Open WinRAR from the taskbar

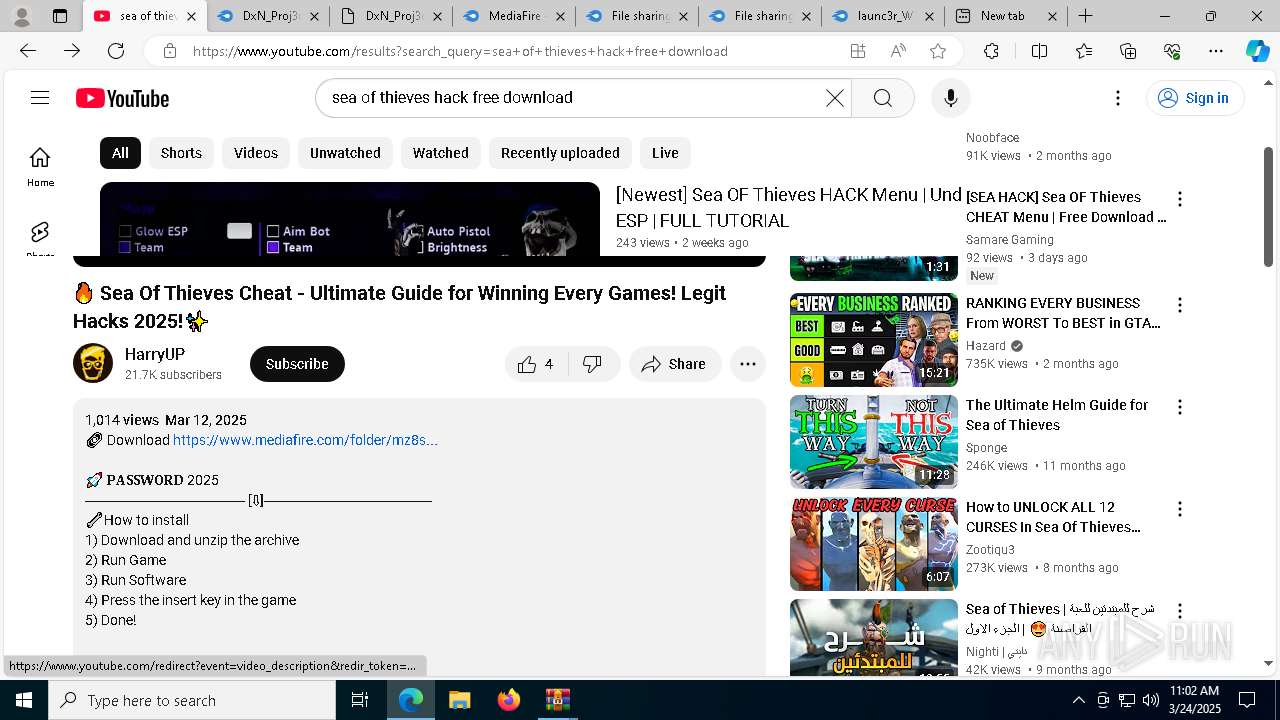[x=557, y=700]
